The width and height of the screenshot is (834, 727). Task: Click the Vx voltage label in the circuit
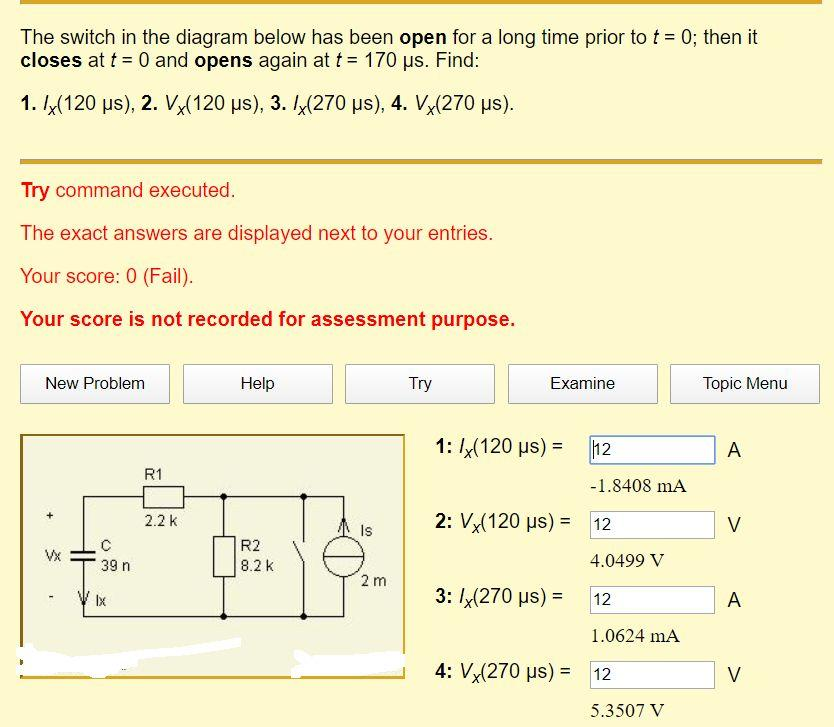[53, 556]
